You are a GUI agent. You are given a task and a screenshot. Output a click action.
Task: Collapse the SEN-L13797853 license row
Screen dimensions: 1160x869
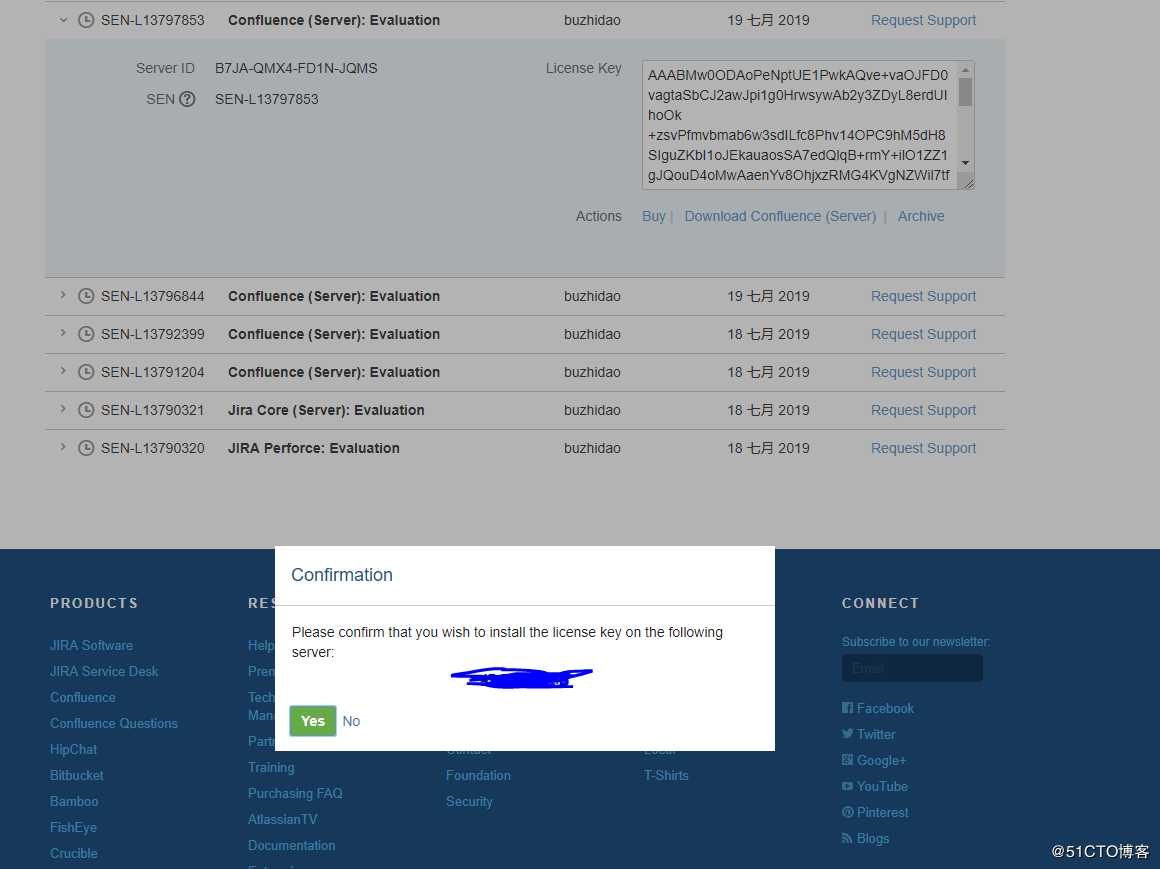pyautogui.click(x=63, y=20)
